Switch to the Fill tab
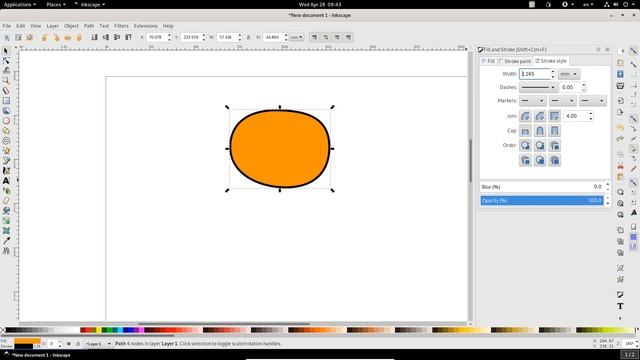This screenshot has width=640, height=360. point(488,61)
